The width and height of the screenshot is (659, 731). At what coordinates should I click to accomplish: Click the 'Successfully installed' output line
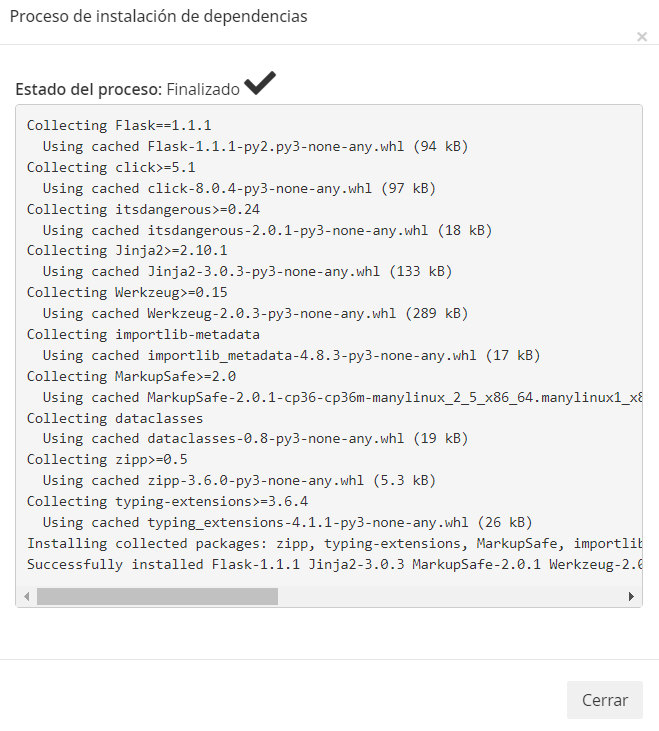334,565
